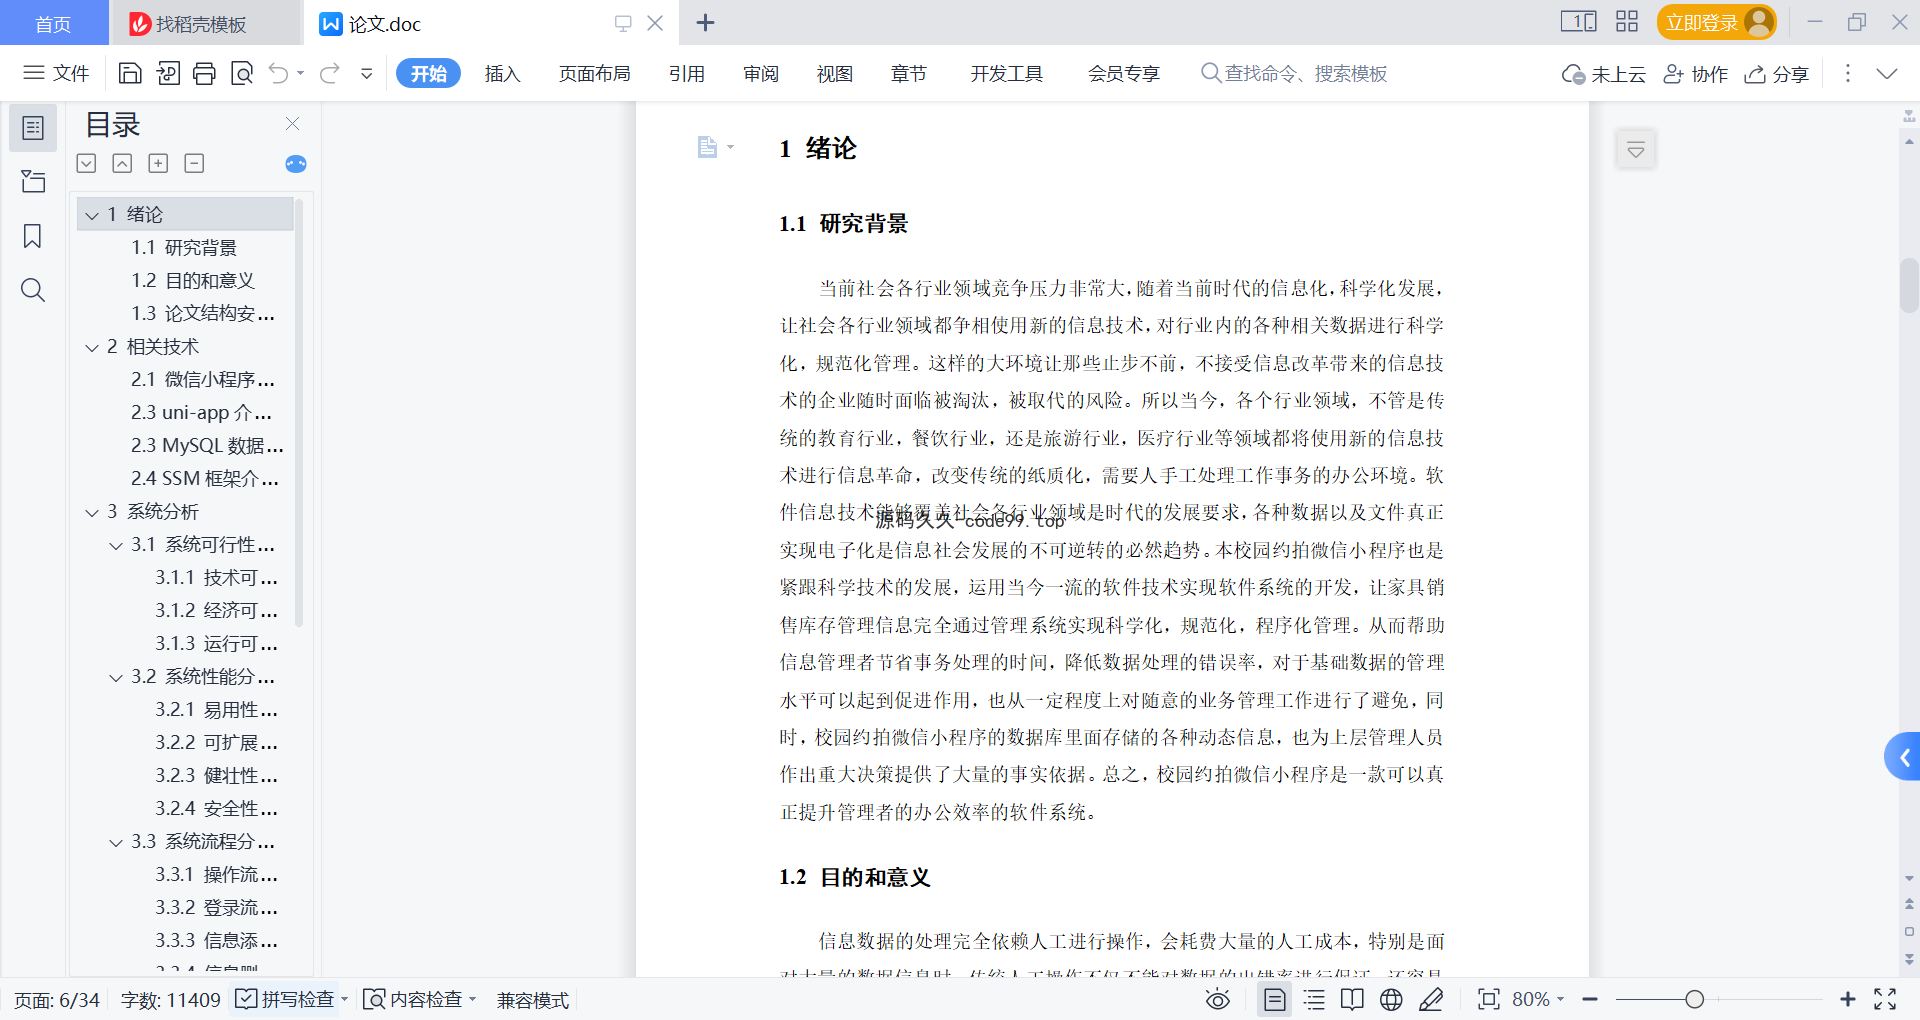Close the 论文.doc tab
Image resolution: width=1920 pixels, height=1020 pixels.
point(655,22)
